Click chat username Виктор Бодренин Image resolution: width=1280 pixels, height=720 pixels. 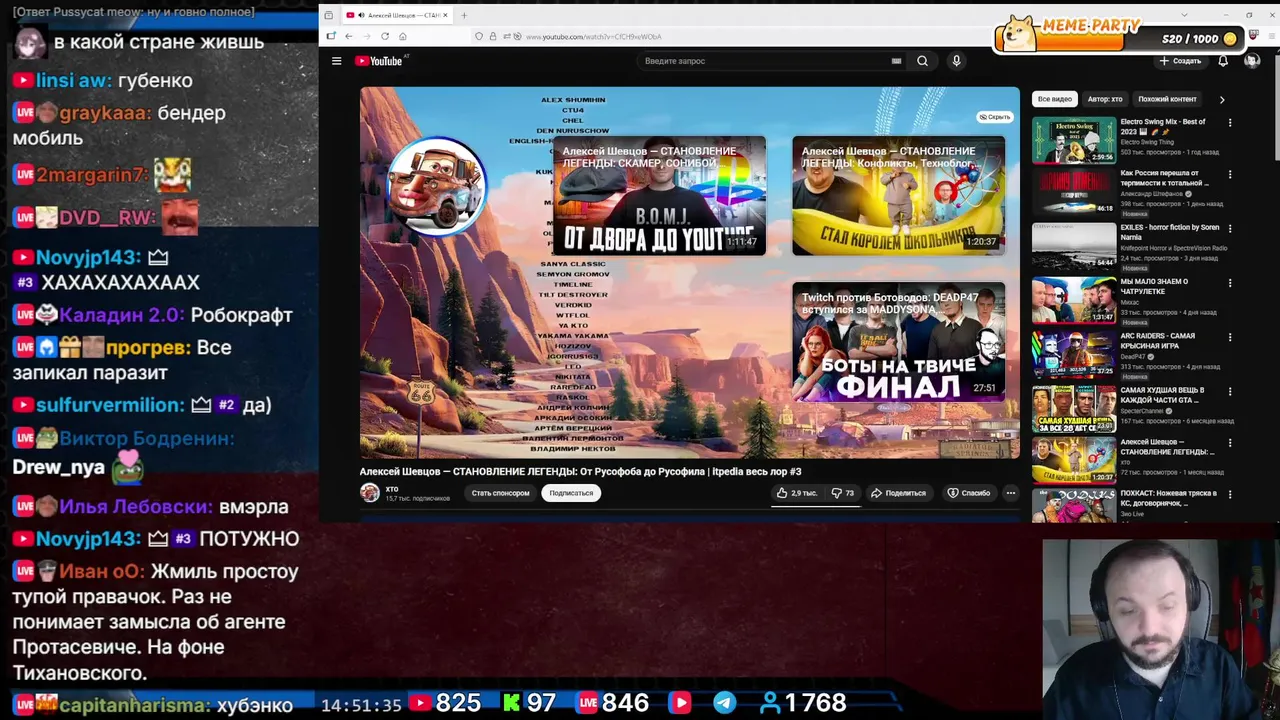pos(146,438)
